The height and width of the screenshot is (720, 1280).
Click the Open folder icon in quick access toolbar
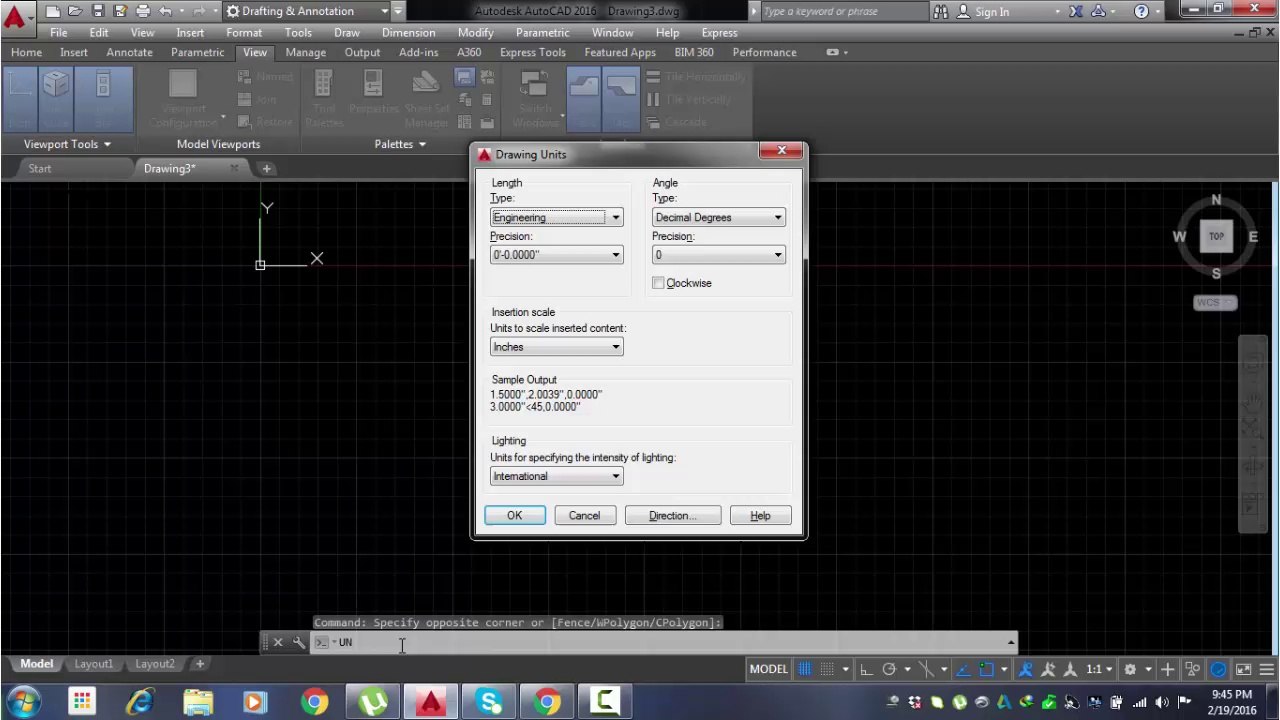[75, 11]
